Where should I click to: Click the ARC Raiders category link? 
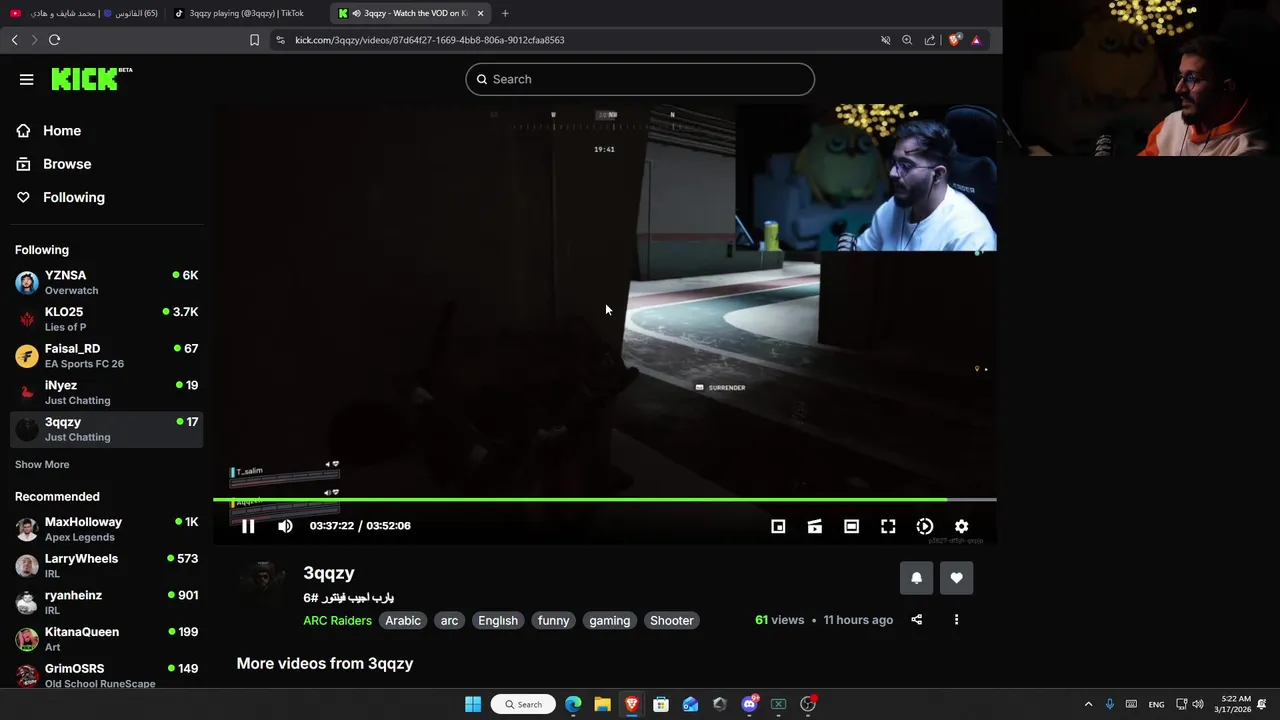click(337, 620)
